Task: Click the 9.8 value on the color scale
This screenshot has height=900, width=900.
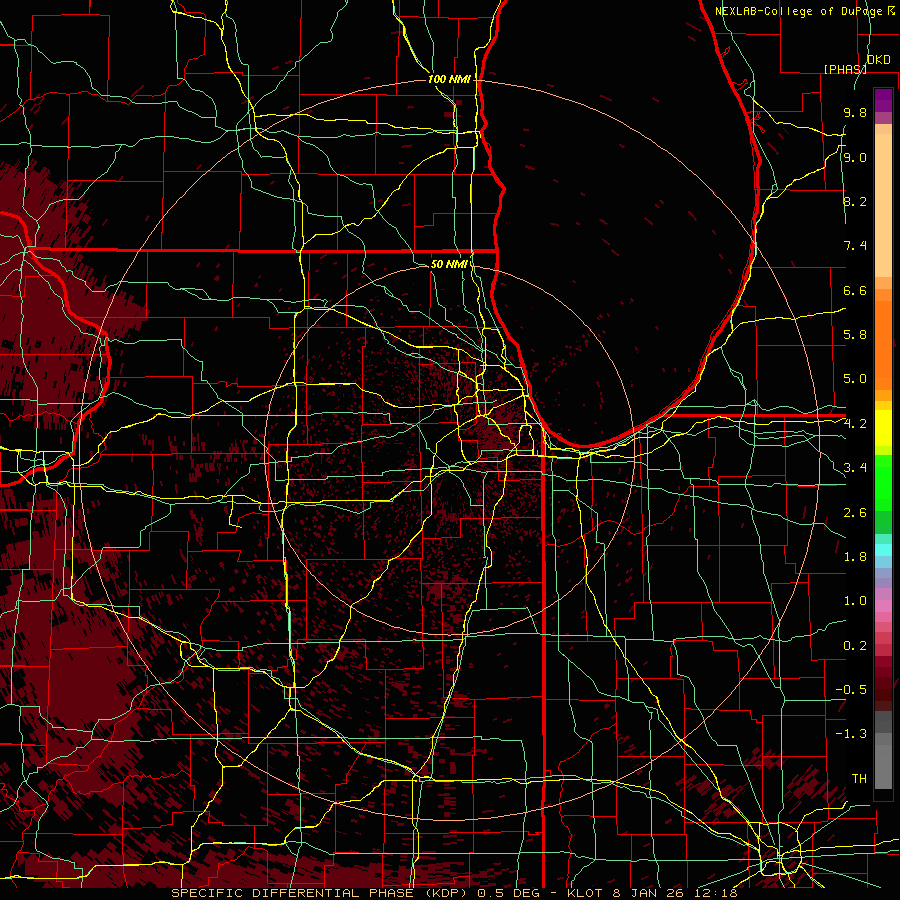Action: pyautogui.click(x=855, y=112)
